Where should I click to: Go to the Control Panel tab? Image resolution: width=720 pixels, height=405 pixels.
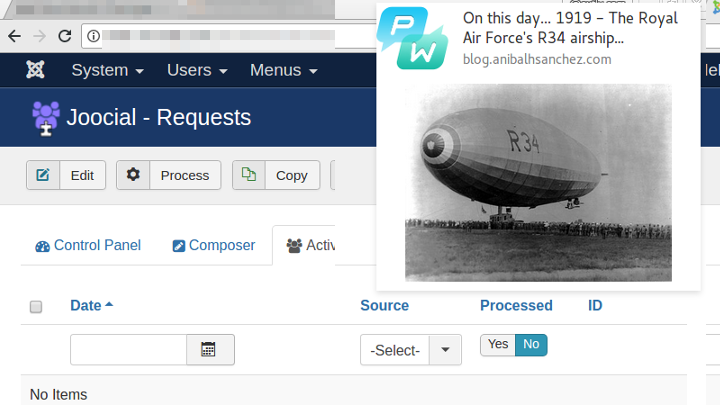[x=88, y=246]
